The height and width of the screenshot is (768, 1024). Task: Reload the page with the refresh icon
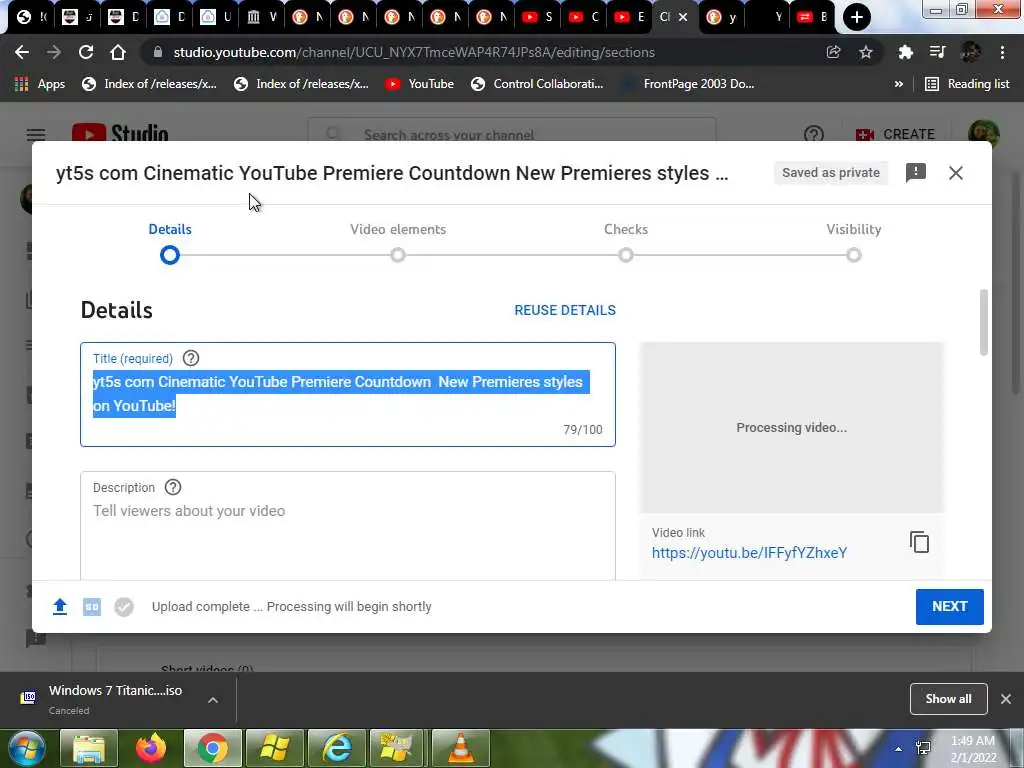[86, 52]
